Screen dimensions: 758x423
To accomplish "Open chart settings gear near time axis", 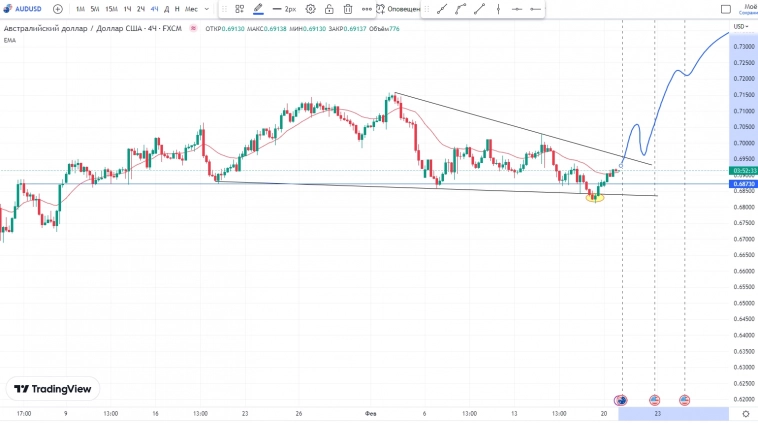I will (745, 414).
